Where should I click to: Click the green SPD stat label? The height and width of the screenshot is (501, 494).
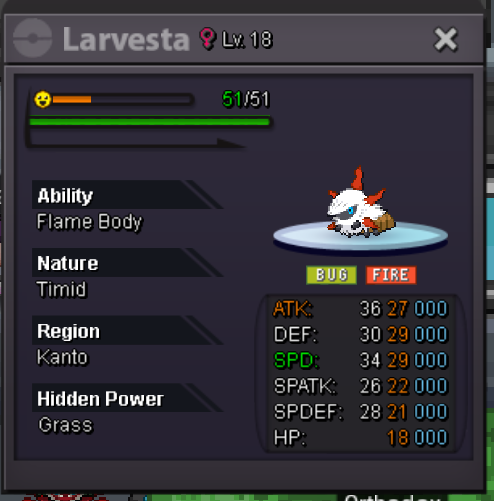click(x=296, y=360)
